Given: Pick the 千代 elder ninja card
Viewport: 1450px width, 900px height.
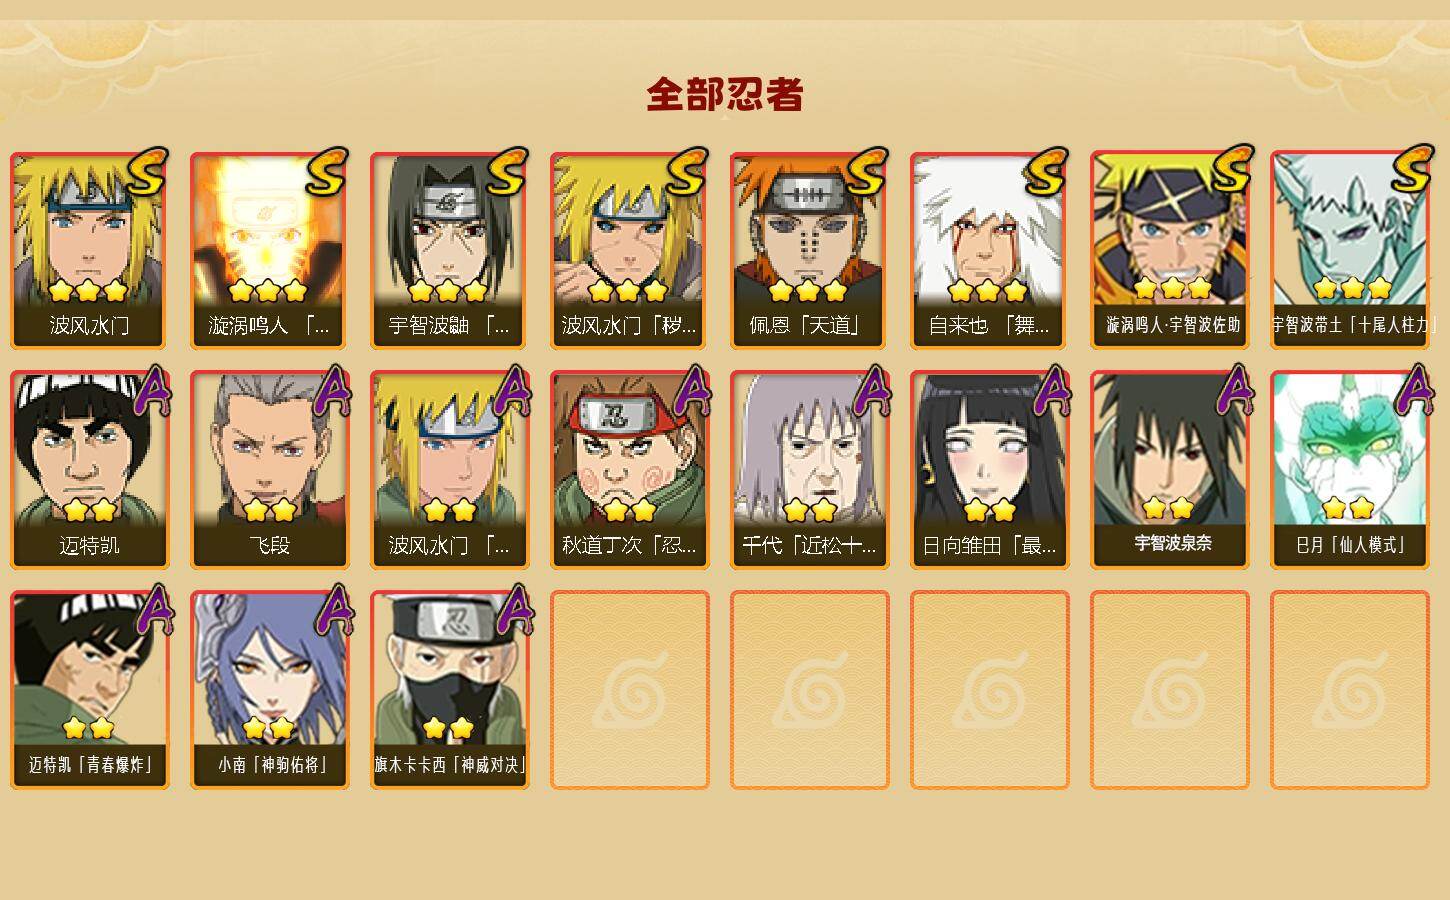Looking at the screenshot, I should 810,470.
